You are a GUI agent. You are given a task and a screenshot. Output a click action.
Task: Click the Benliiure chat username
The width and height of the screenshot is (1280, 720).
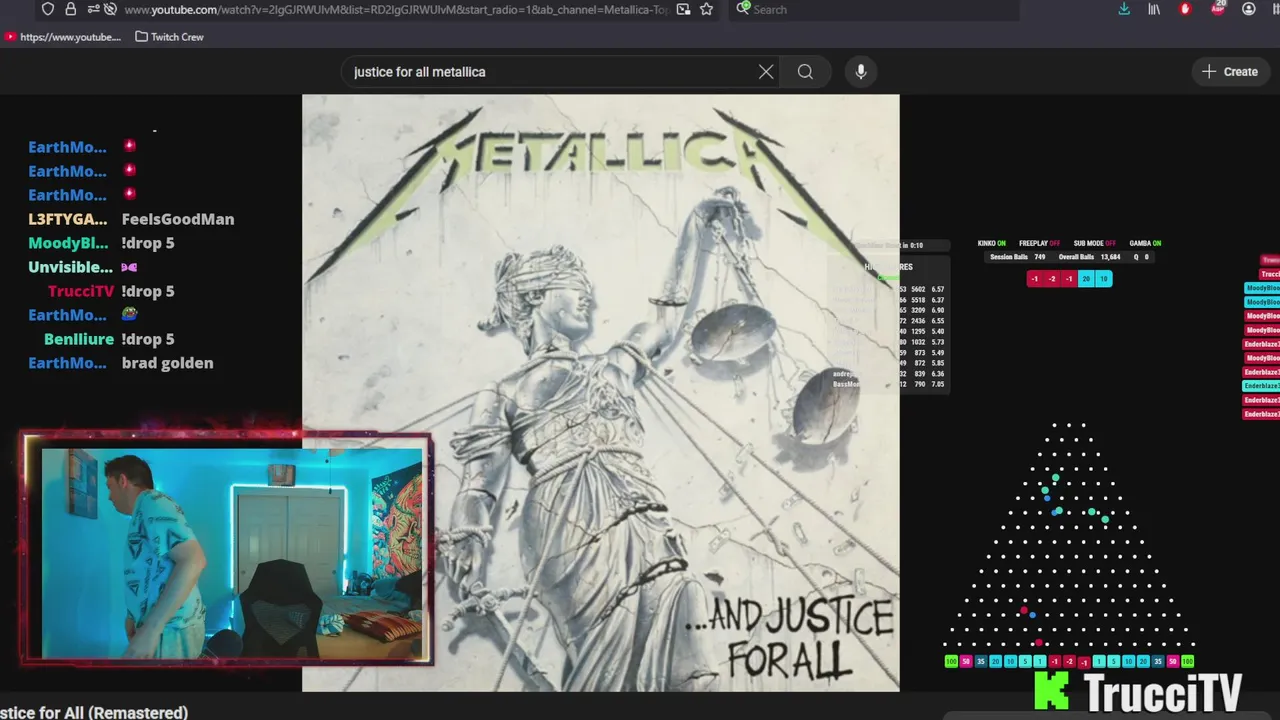pos(79,339)
